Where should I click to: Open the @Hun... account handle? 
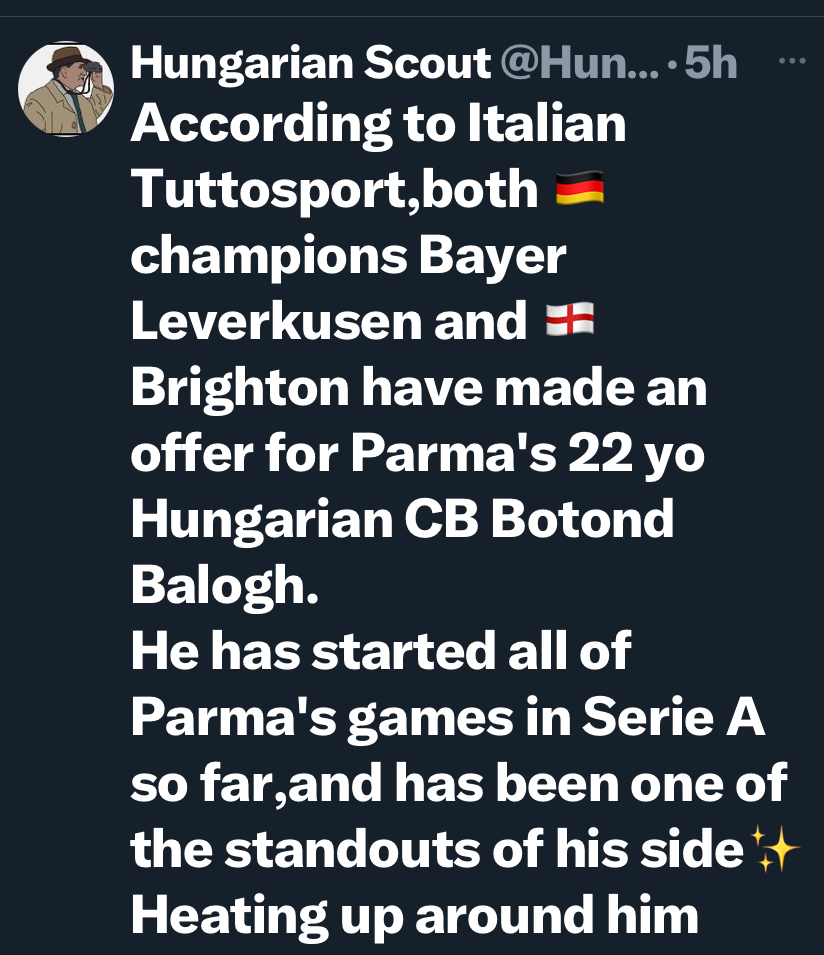point(580,62)
